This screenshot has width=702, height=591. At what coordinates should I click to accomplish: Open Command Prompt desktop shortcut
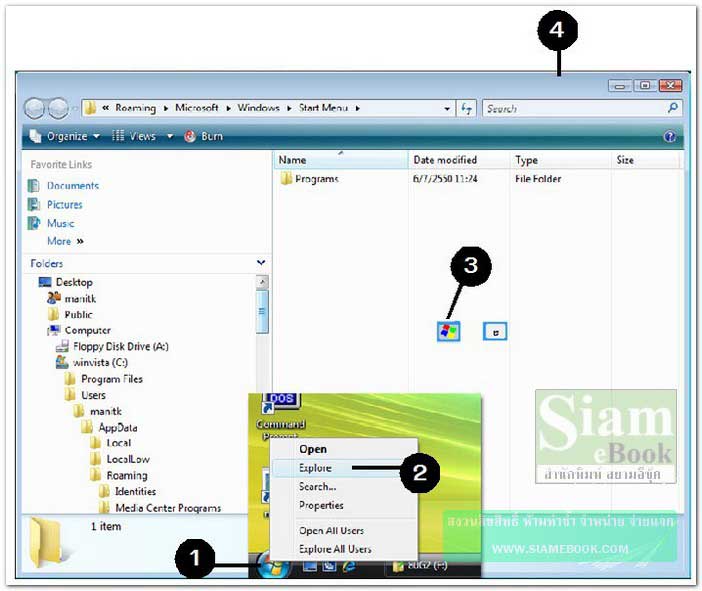[281, 415]
